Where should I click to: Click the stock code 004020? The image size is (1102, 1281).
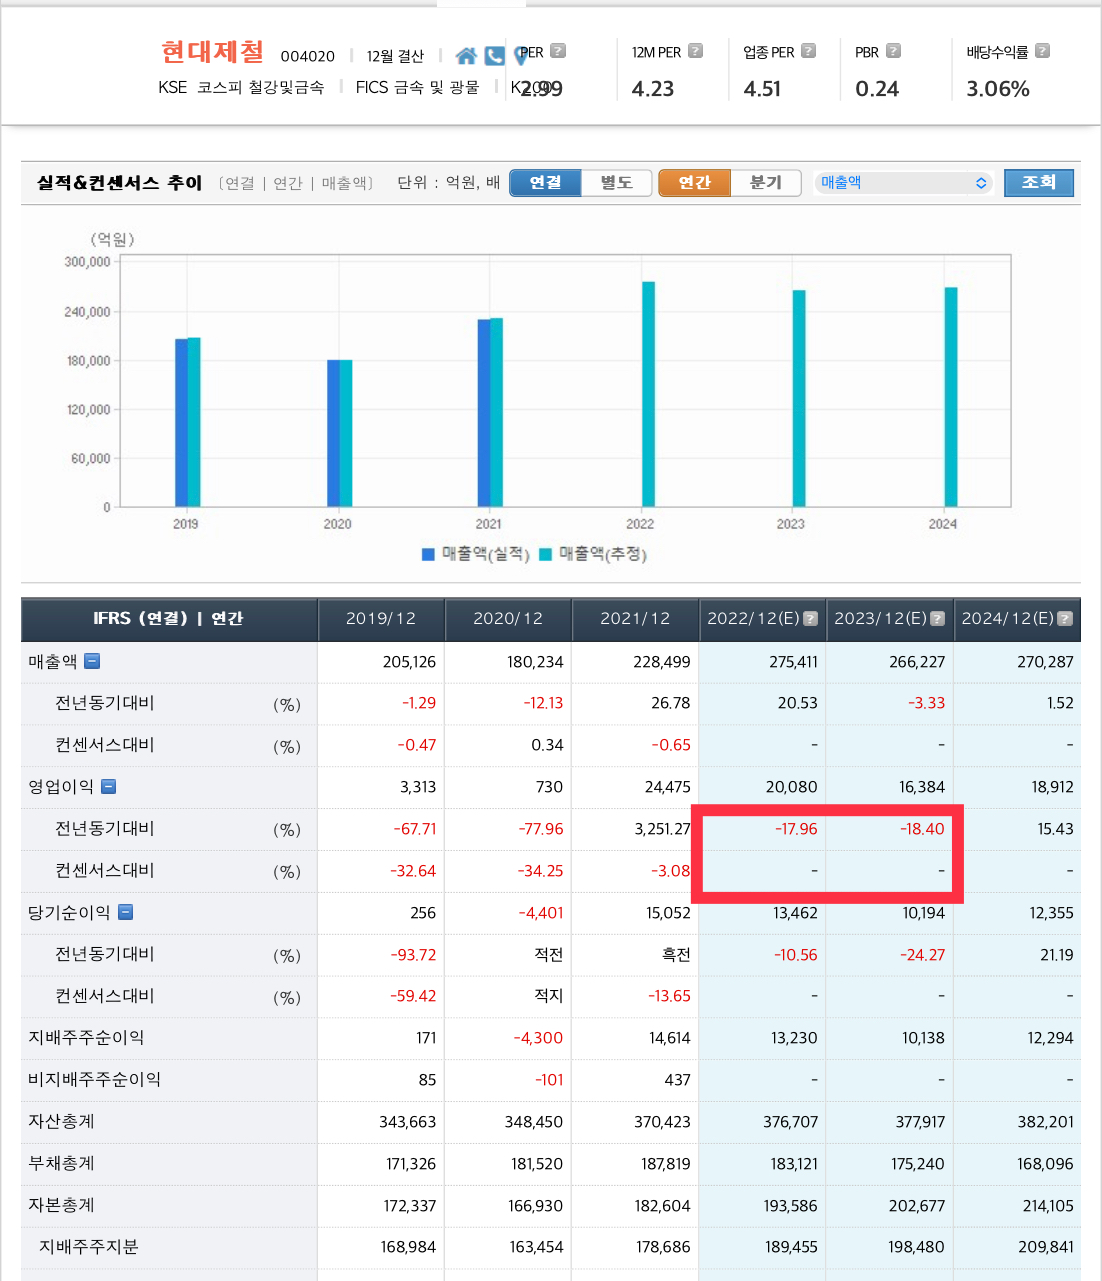(308, 57)
